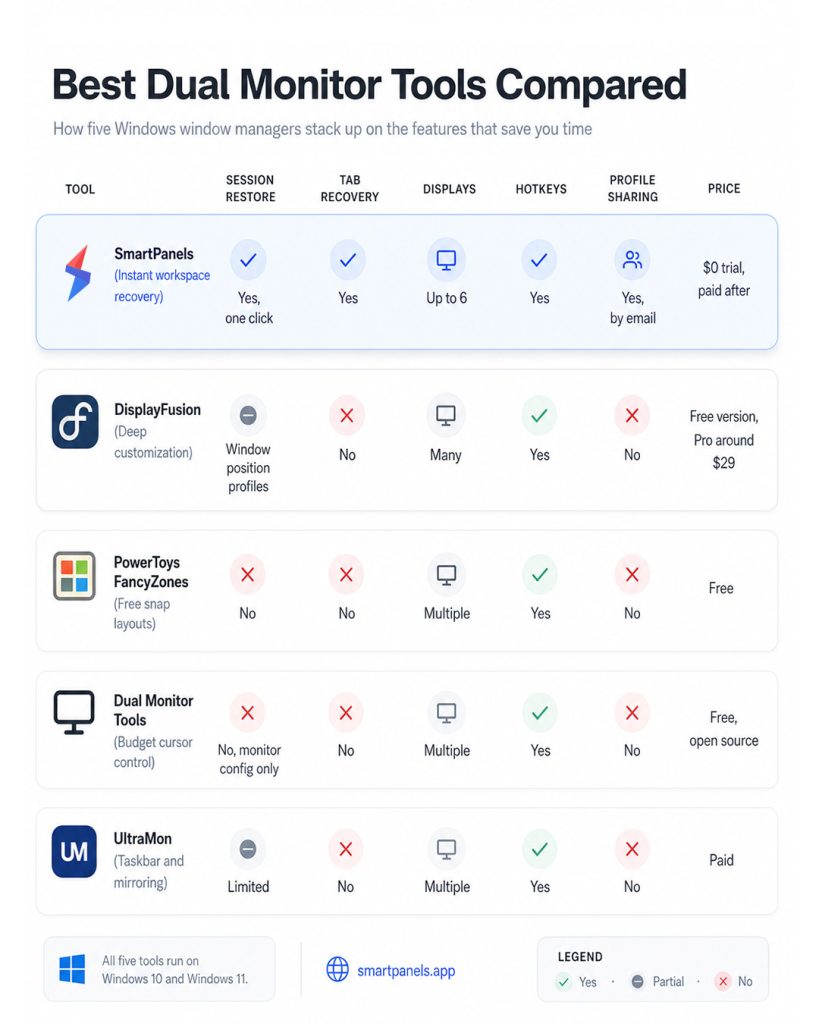The width and height of the screenshot is (819, 1024).
Task: Click the Instant workspace recovery link text
Action: pyautogui.click(x=162, y=285)
